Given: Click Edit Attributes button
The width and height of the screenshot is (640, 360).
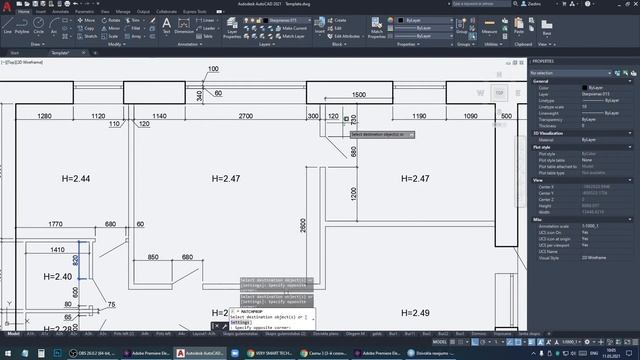Looking at the screenshot, I should point(343,36).
